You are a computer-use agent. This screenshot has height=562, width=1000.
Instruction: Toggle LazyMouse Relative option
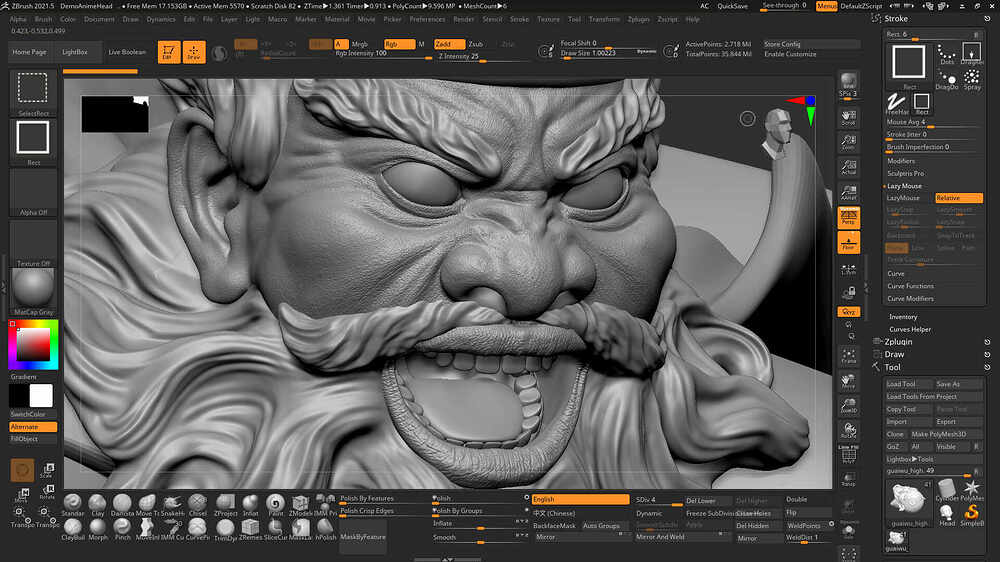coord(959,198)
